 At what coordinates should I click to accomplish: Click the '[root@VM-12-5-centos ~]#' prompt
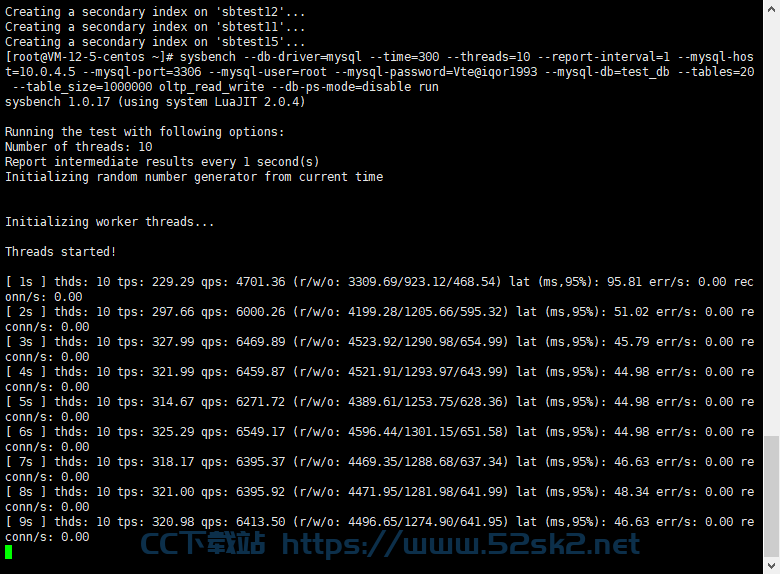(89, 57)
